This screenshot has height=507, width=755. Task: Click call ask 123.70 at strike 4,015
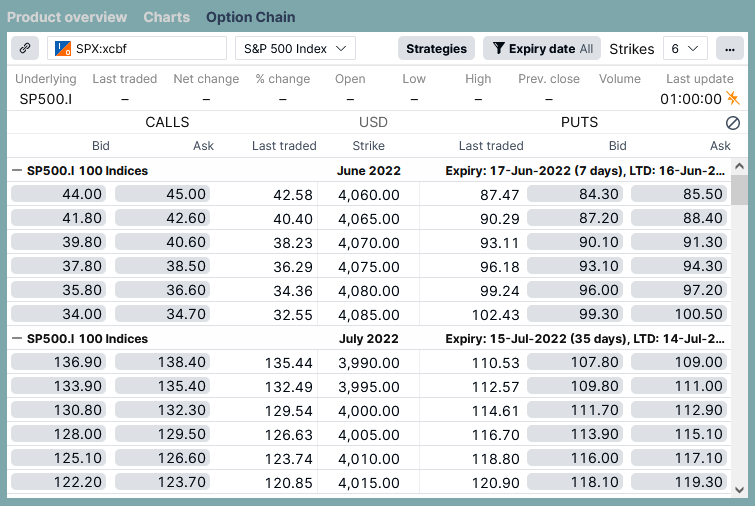(x=163, y=482)
